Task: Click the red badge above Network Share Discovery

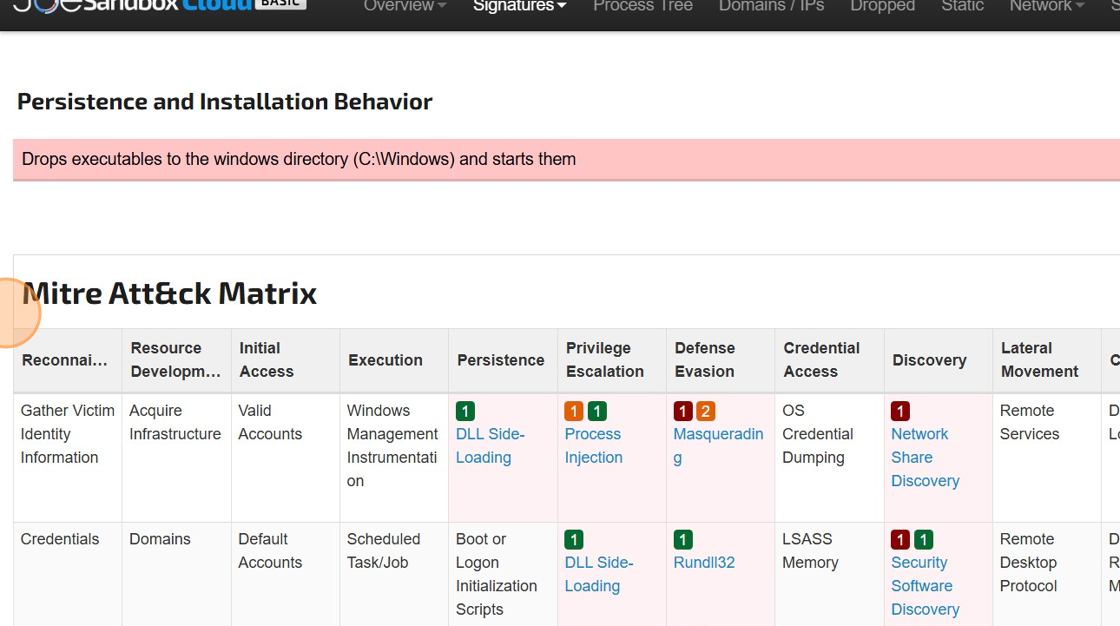Action: click(901, 410)
